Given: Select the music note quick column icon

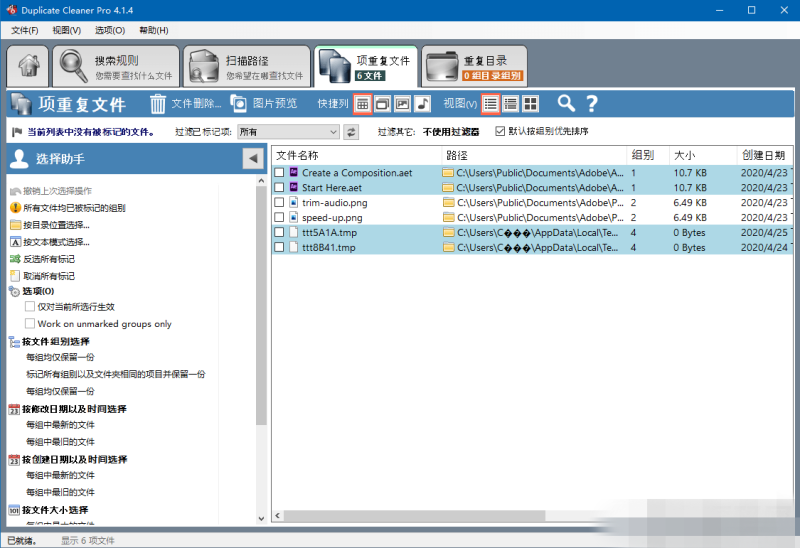Looking at the screenshot, I should 422,103.
